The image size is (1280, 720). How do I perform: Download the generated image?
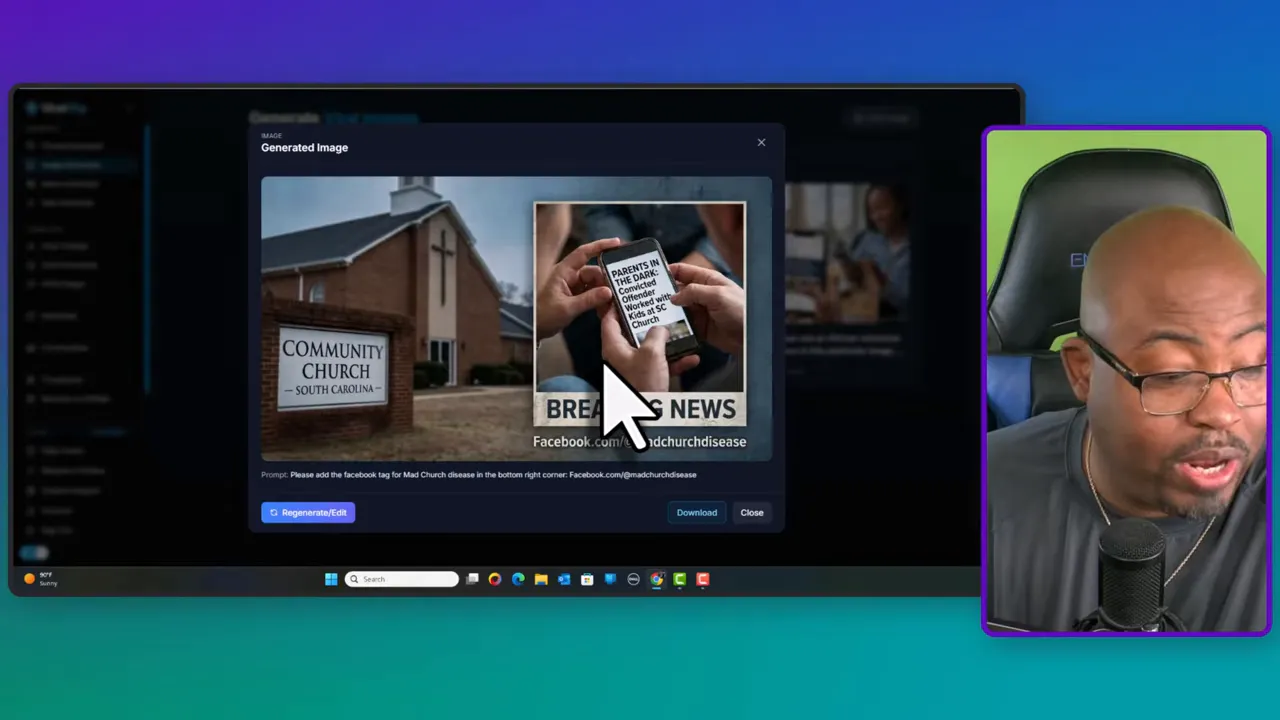696,512
